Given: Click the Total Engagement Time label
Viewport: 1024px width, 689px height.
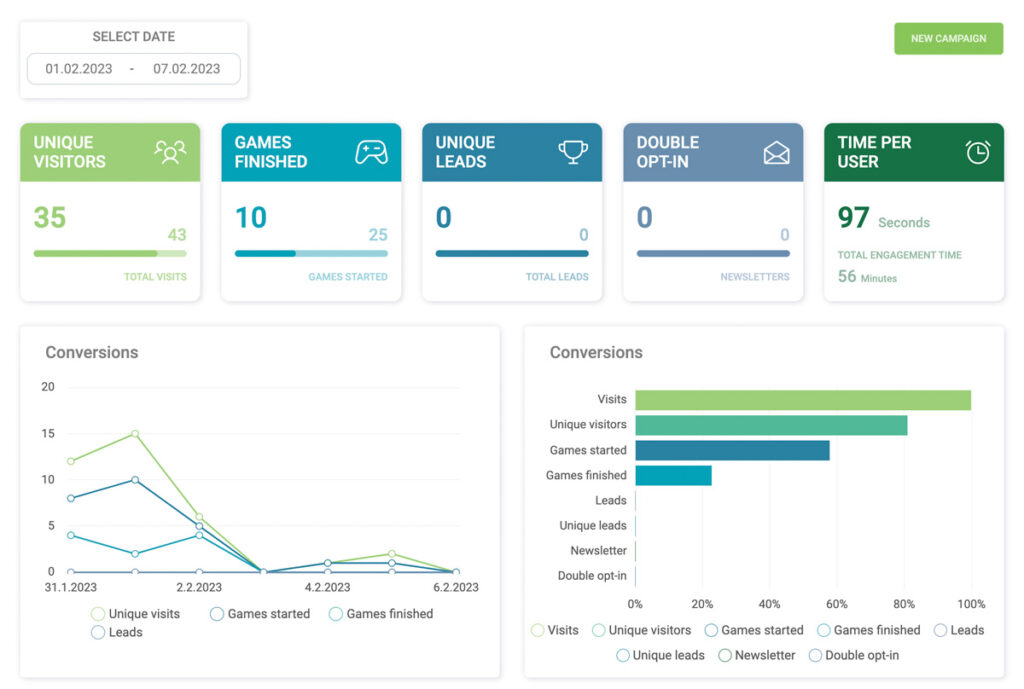Looking at the screenshot, I should click(x=899, y=255).
